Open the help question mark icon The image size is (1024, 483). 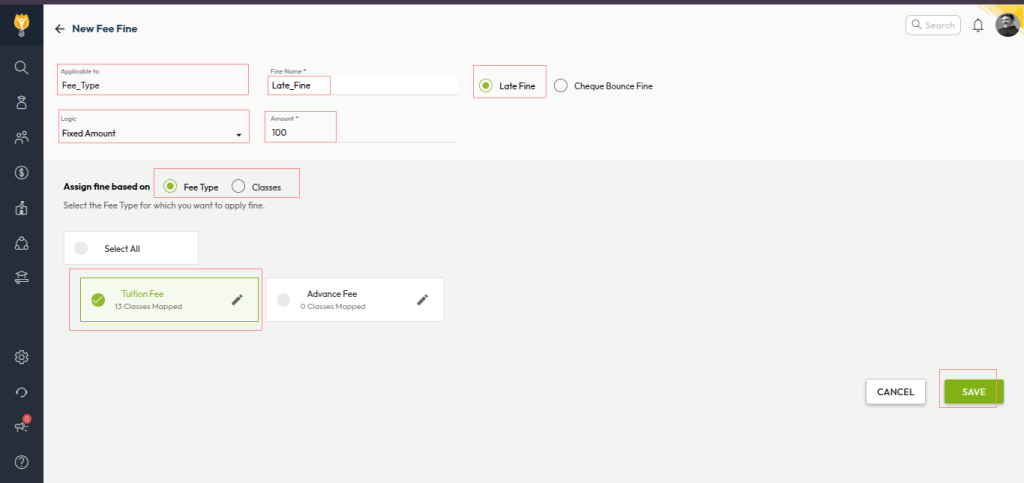tap(21, 461)
